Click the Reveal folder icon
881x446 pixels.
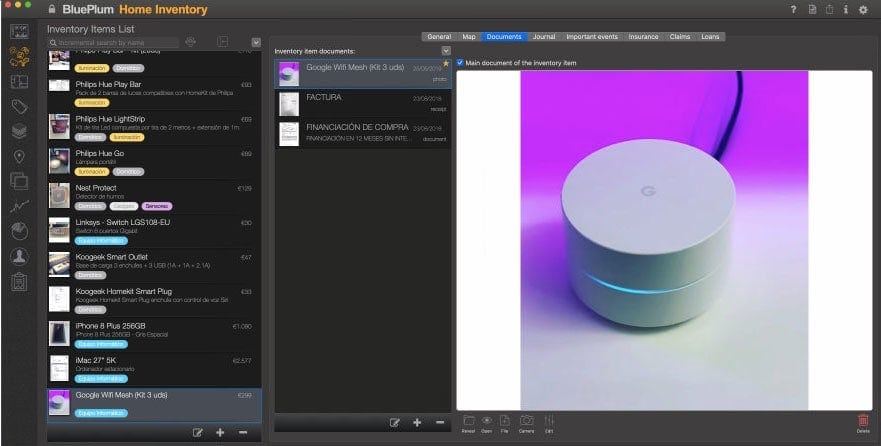[x=469, y=421]
